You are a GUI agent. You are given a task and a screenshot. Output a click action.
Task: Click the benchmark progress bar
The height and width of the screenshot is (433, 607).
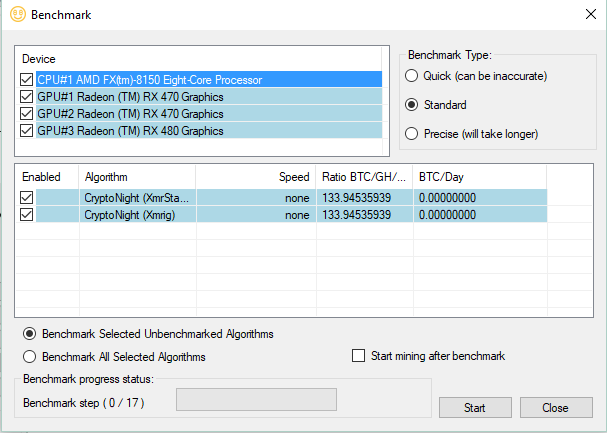(x=256, y=399)
